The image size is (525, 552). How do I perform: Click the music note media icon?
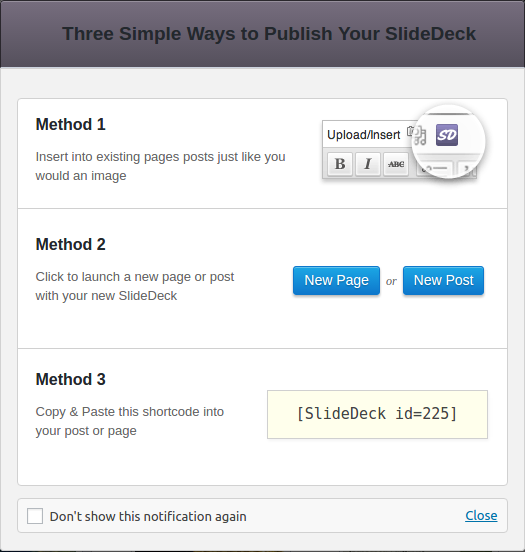[419, 137]
